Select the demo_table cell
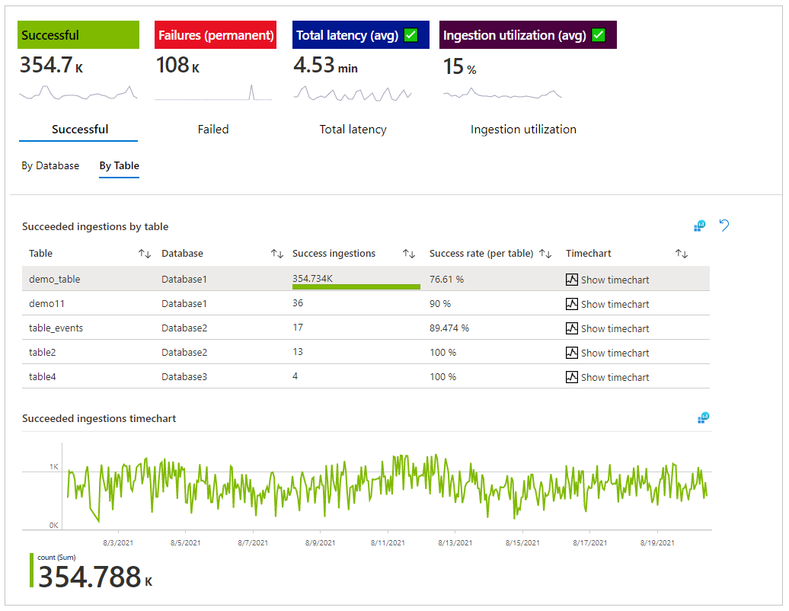Screen dimensions: 789x611 54,279
